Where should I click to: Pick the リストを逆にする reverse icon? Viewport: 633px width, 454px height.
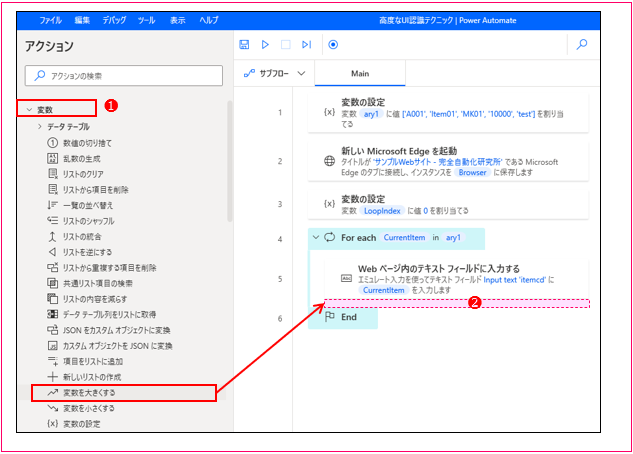tap(52, 252)
